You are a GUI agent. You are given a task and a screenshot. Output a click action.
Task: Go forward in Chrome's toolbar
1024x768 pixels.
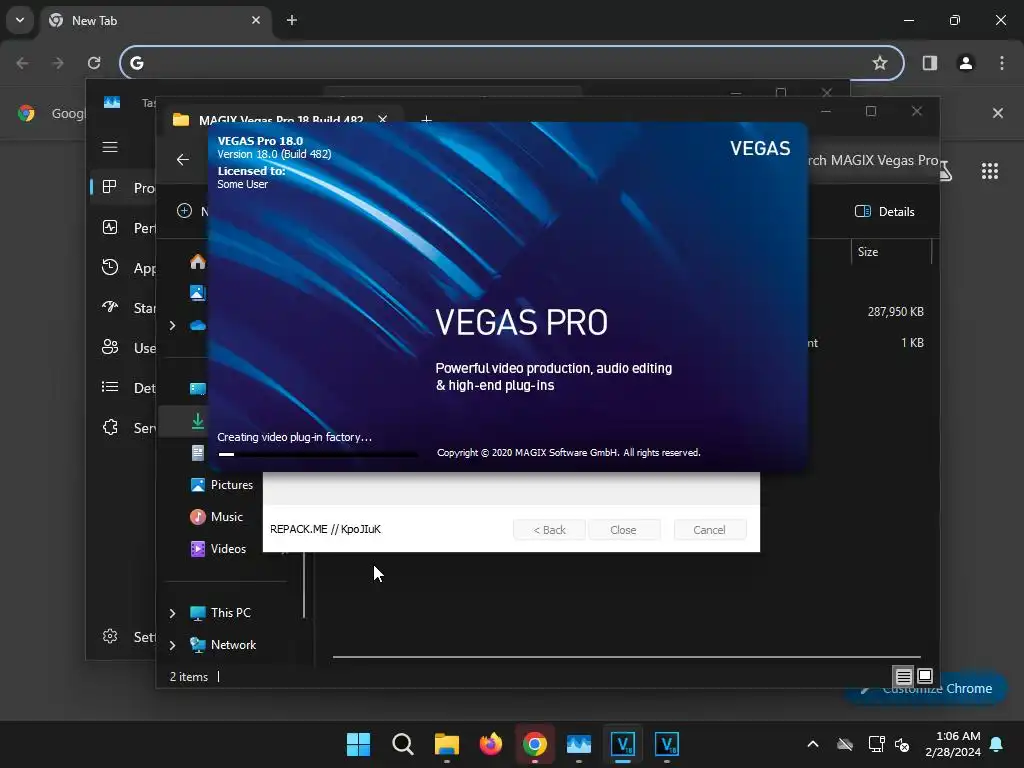(x=58, y=63)
